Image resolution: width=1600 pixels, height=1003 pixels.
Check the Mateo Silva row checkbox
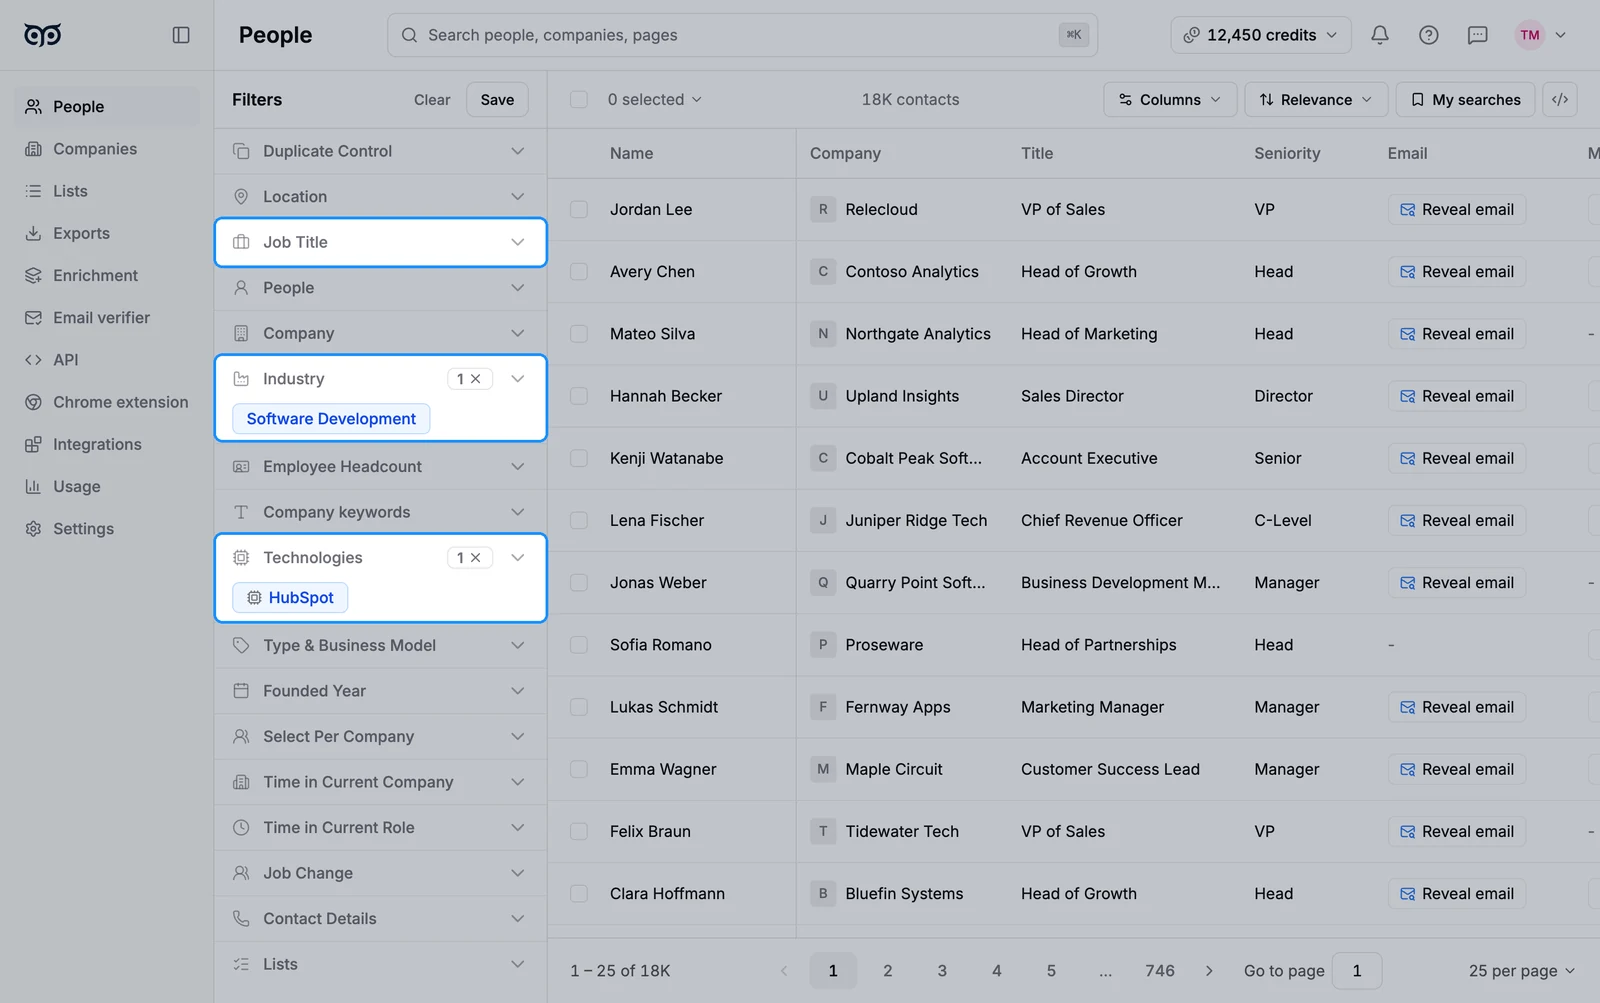[x=579, y=334]
